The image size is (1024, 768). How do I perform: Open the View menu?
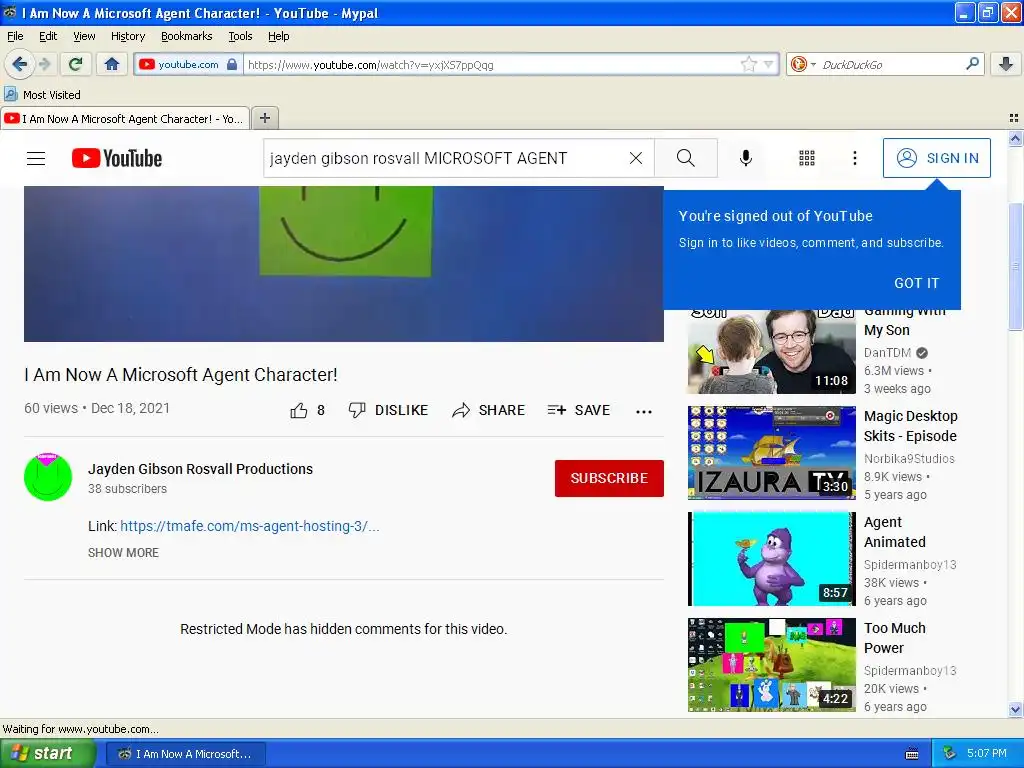coord(84,36)
